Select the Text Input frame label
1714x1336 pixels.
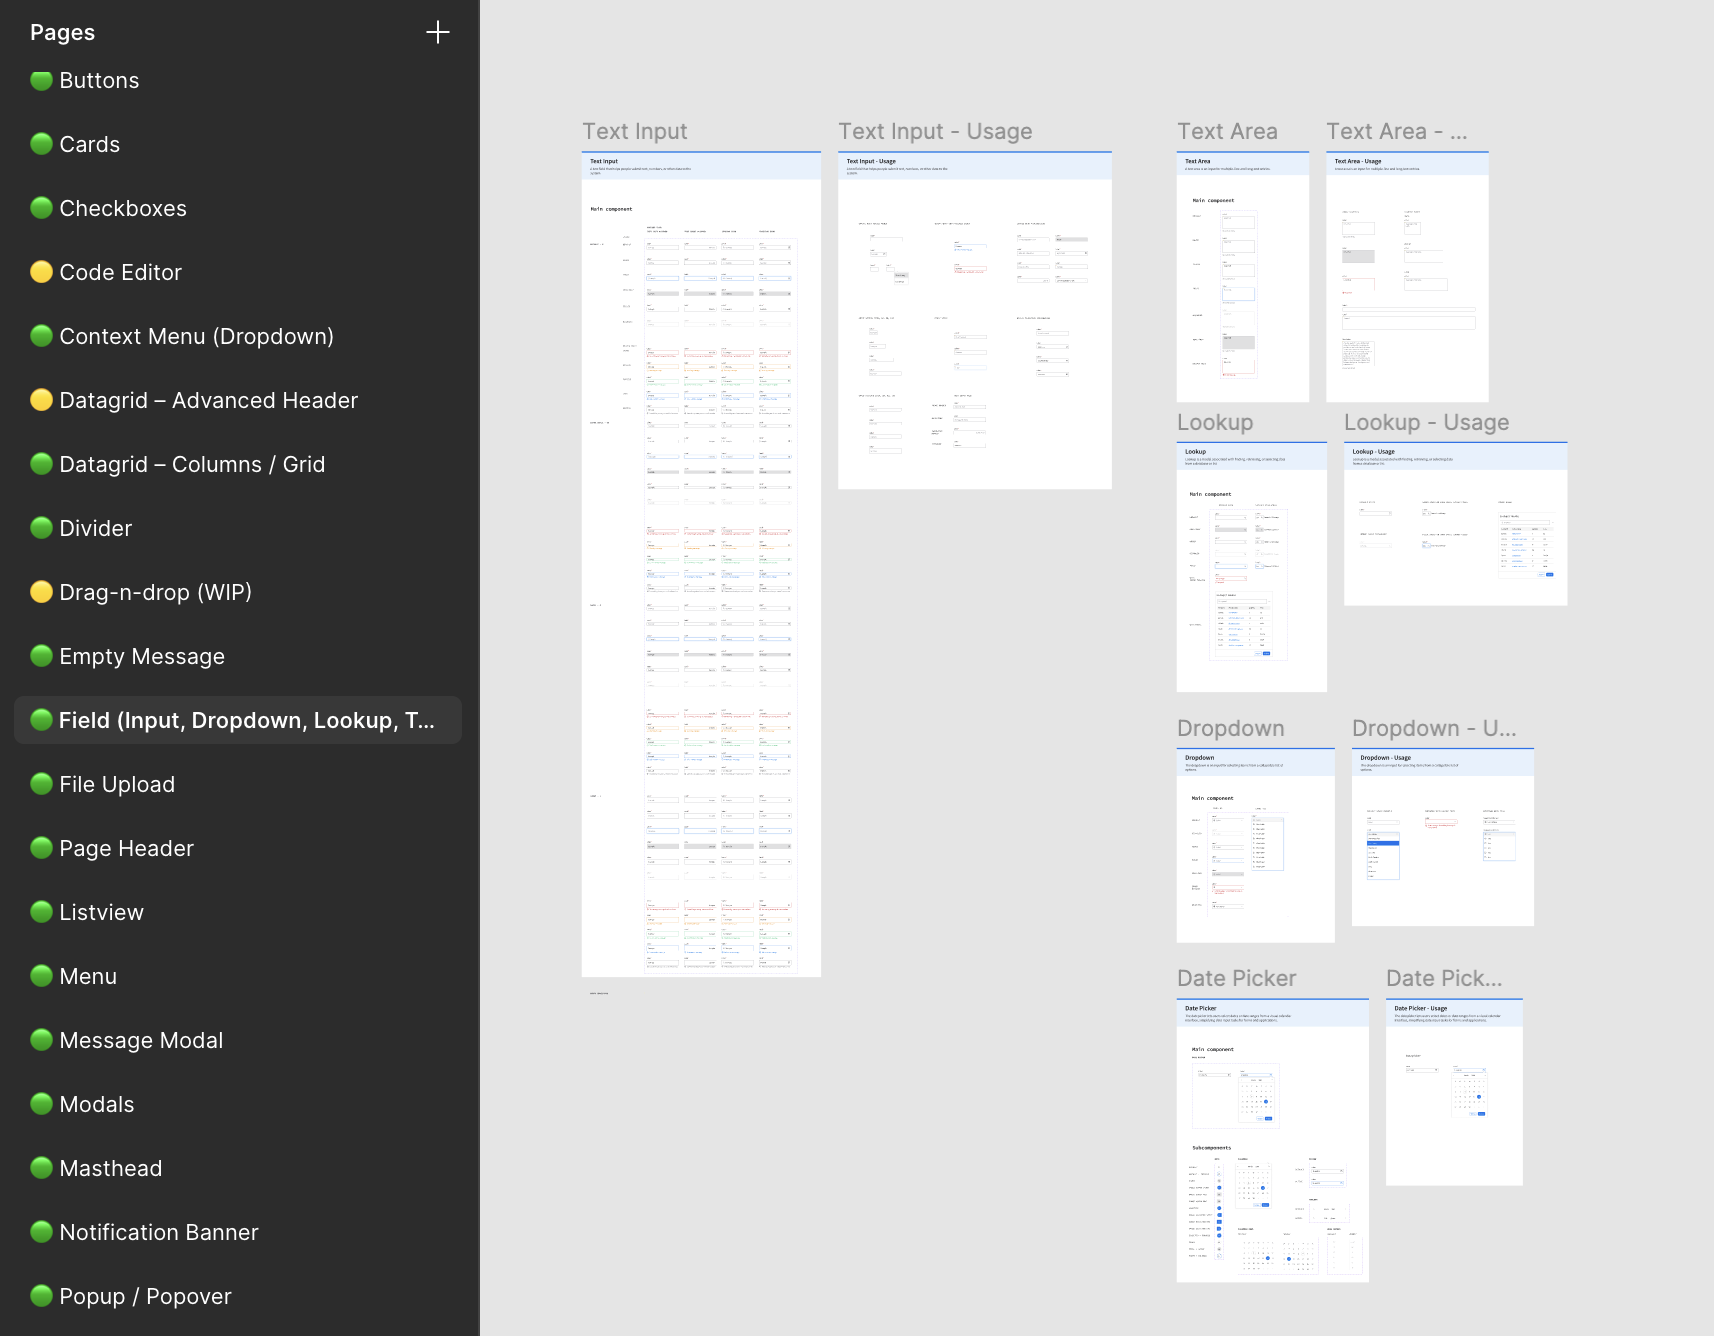pyautogui.click(x=635, y=132)
